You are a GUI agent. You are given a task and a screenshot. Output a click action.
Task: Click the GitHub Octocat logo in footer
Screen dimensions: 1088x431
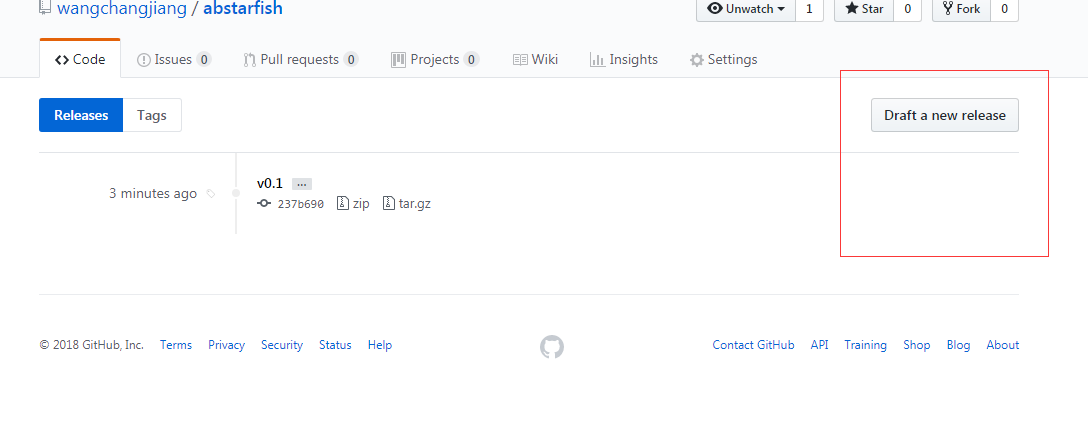552,346
